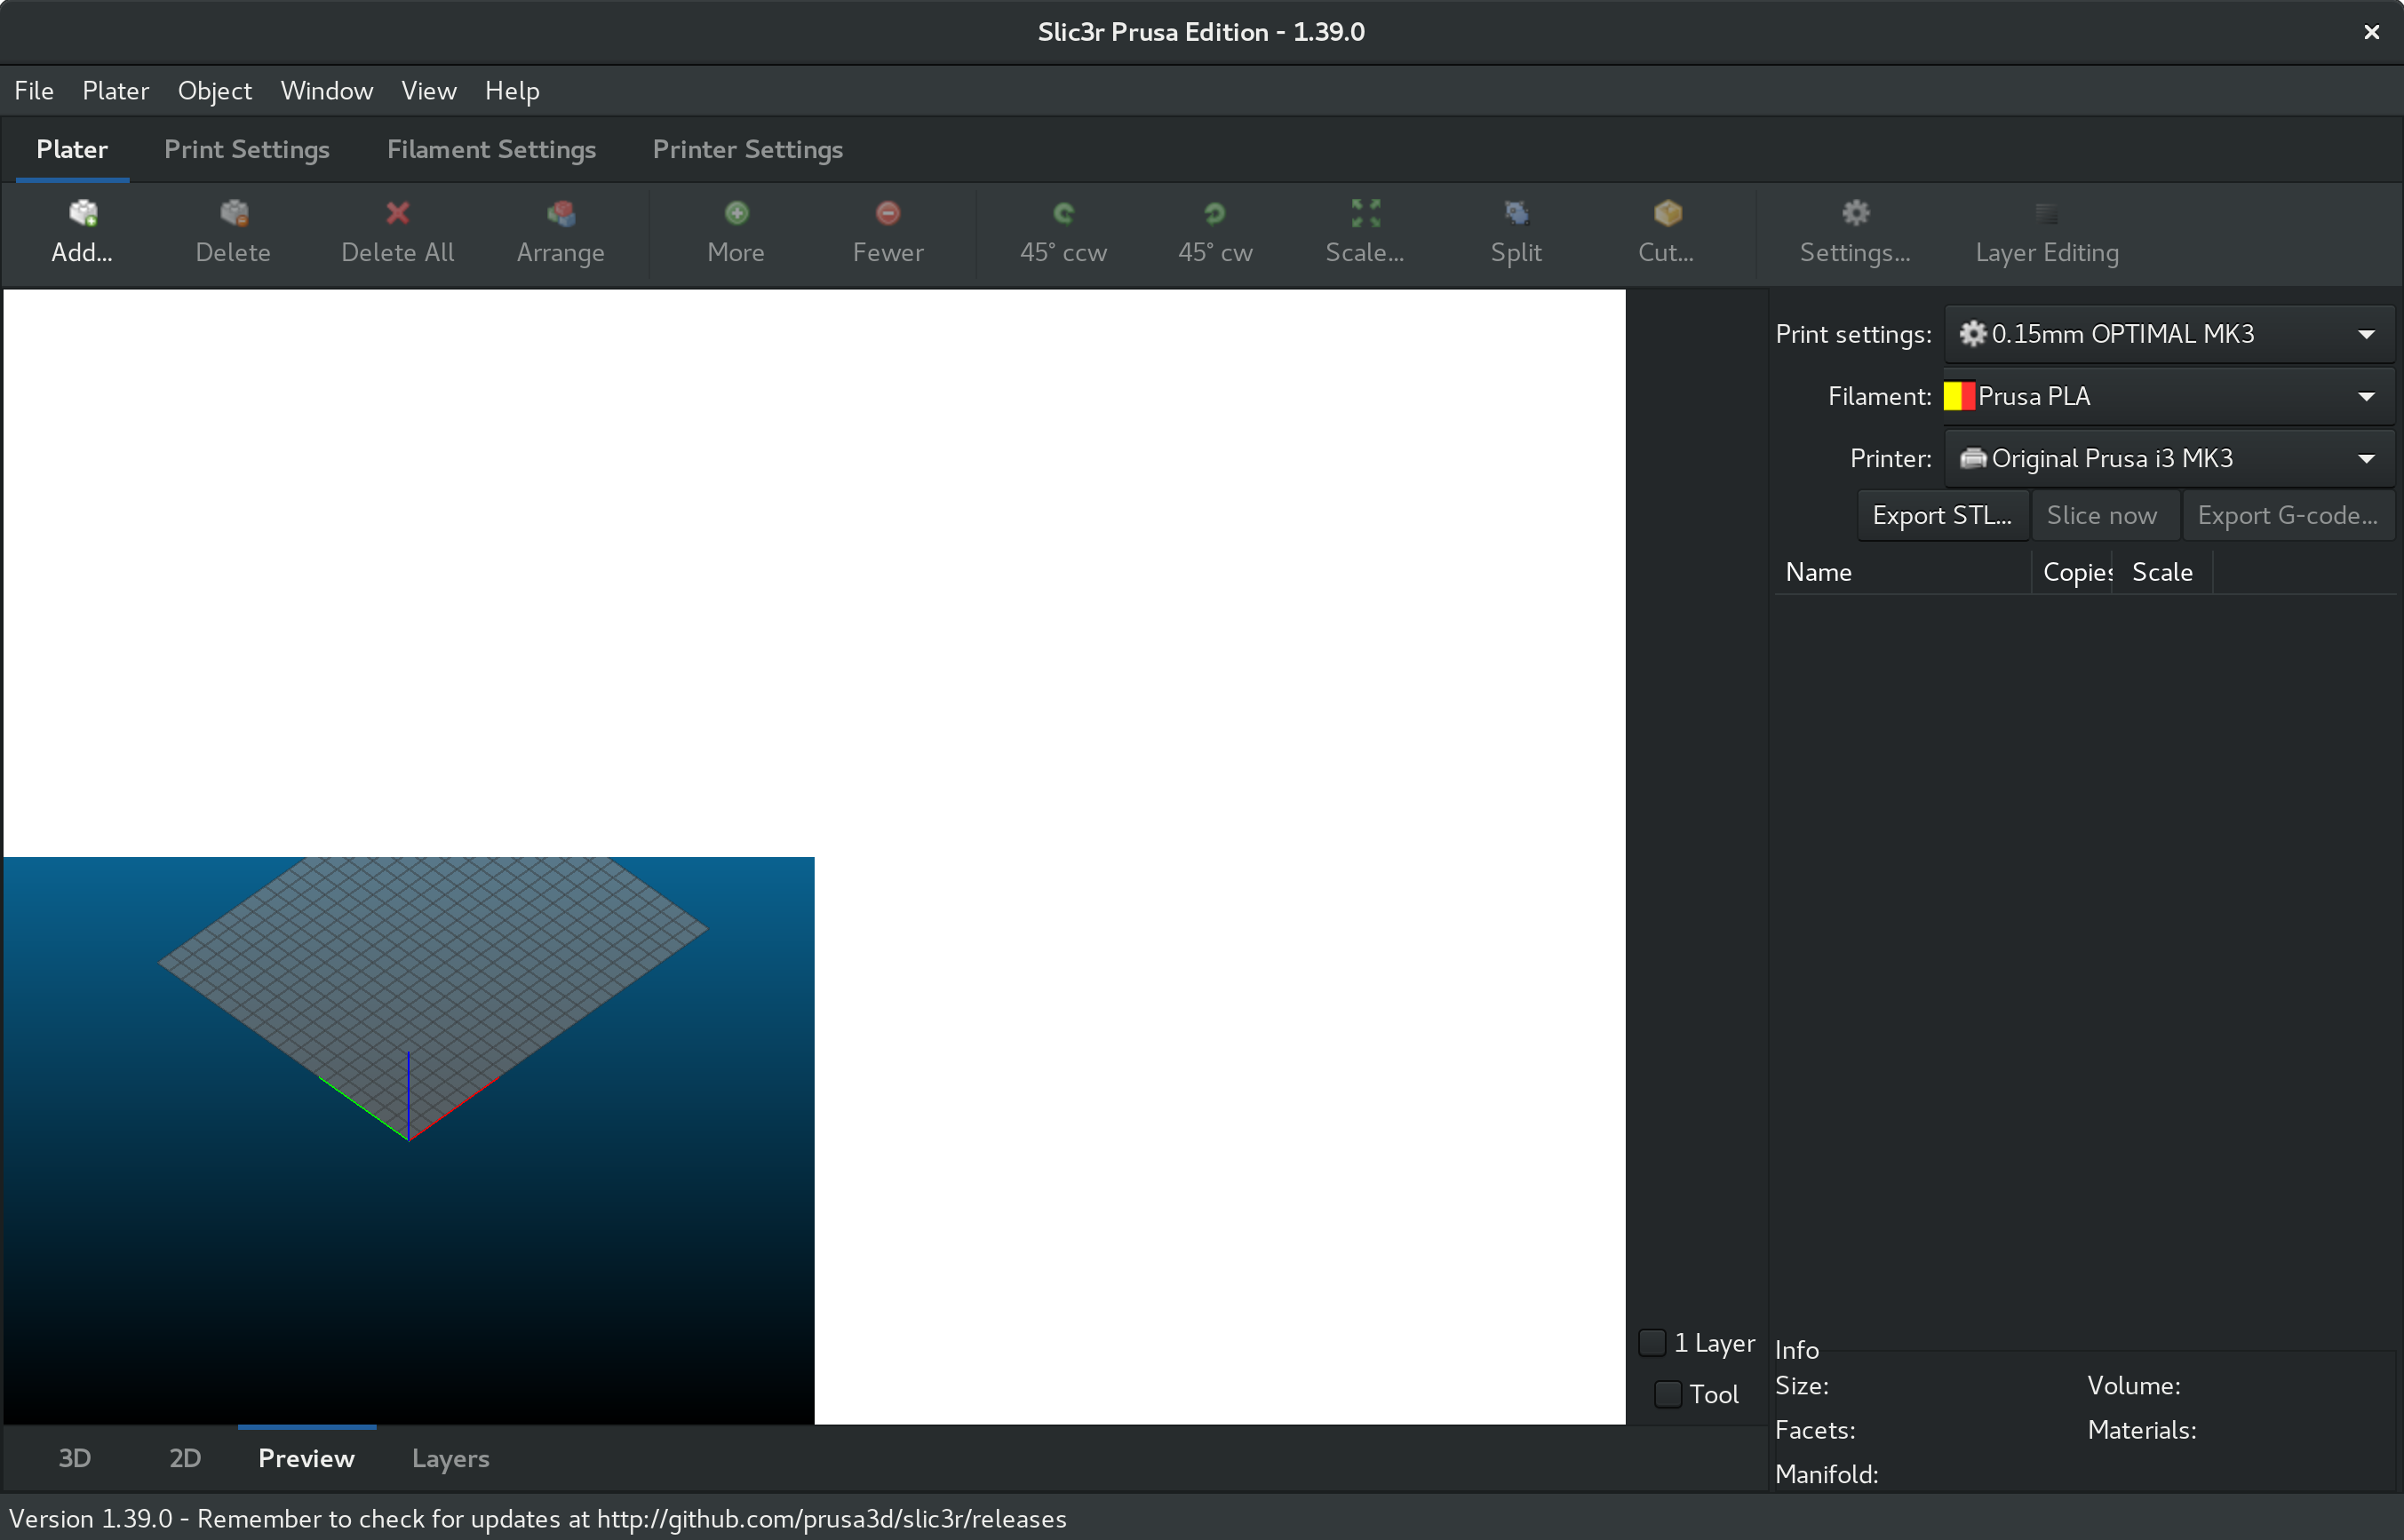Click the printer icon beside Original Prusa i3 MK3

coord(1972,458)
